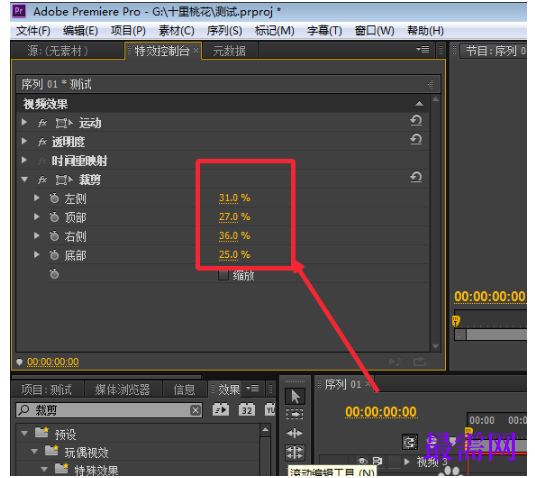This screenshot has width=535, height=478.
Task: Open the 项目(P) menu
Action: (x=128, y=31)
